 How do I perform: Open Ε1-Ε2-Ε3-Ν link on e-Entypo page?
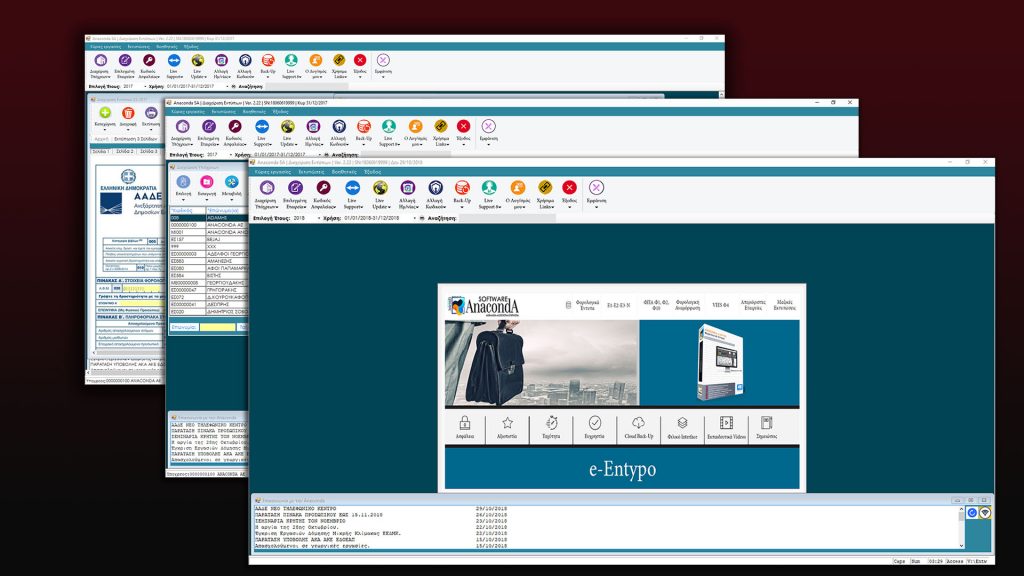click(618, 305)
